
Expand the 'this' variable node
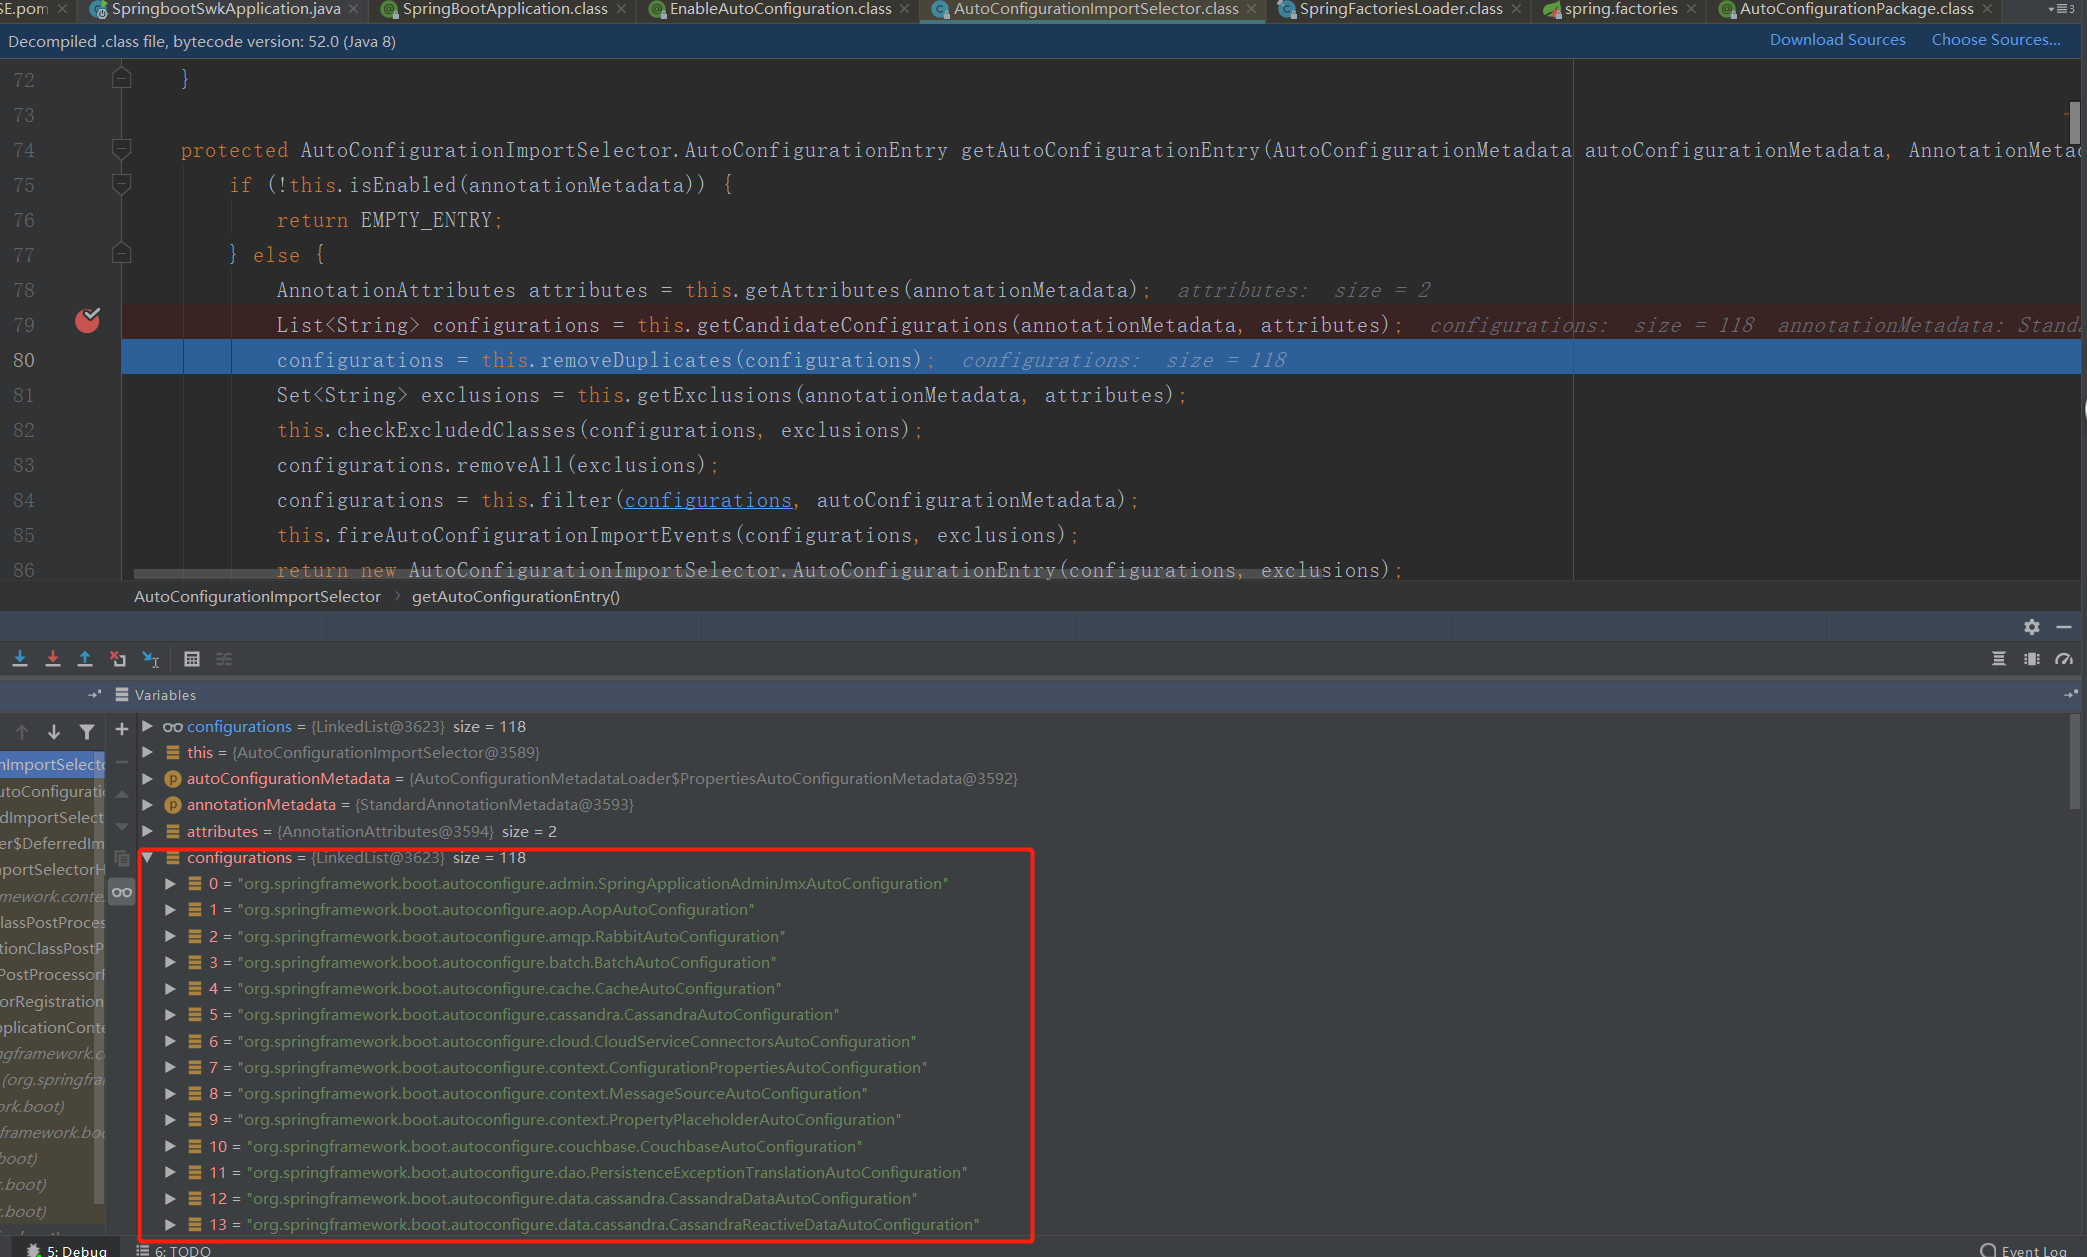pos(148,752)
